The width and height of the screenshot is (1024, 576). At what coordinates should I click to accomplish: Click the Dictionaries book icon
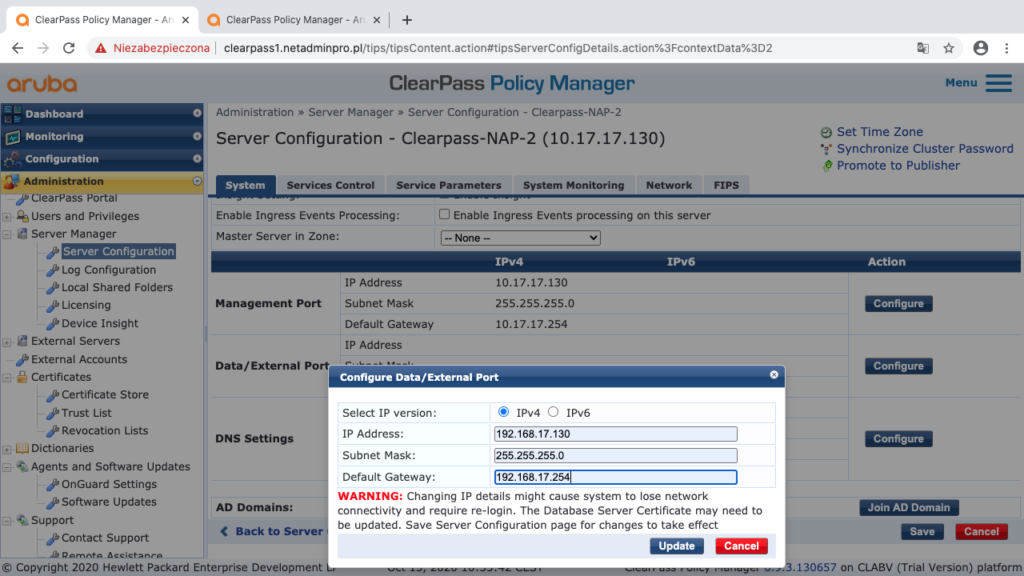pos(22,448)
